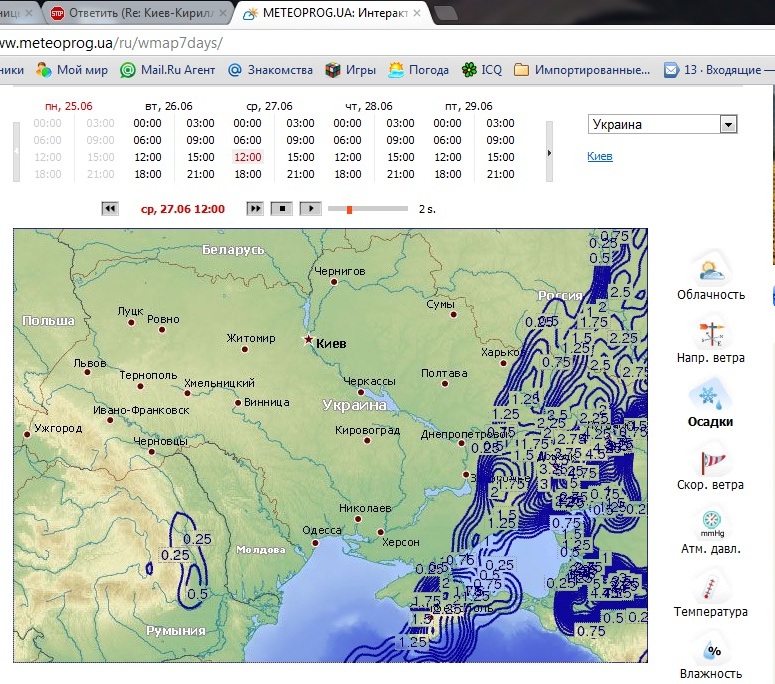Image resolution: width=775 pixels, height=684 pixels.
Task: Play the forecast animation
Action: 311,208
